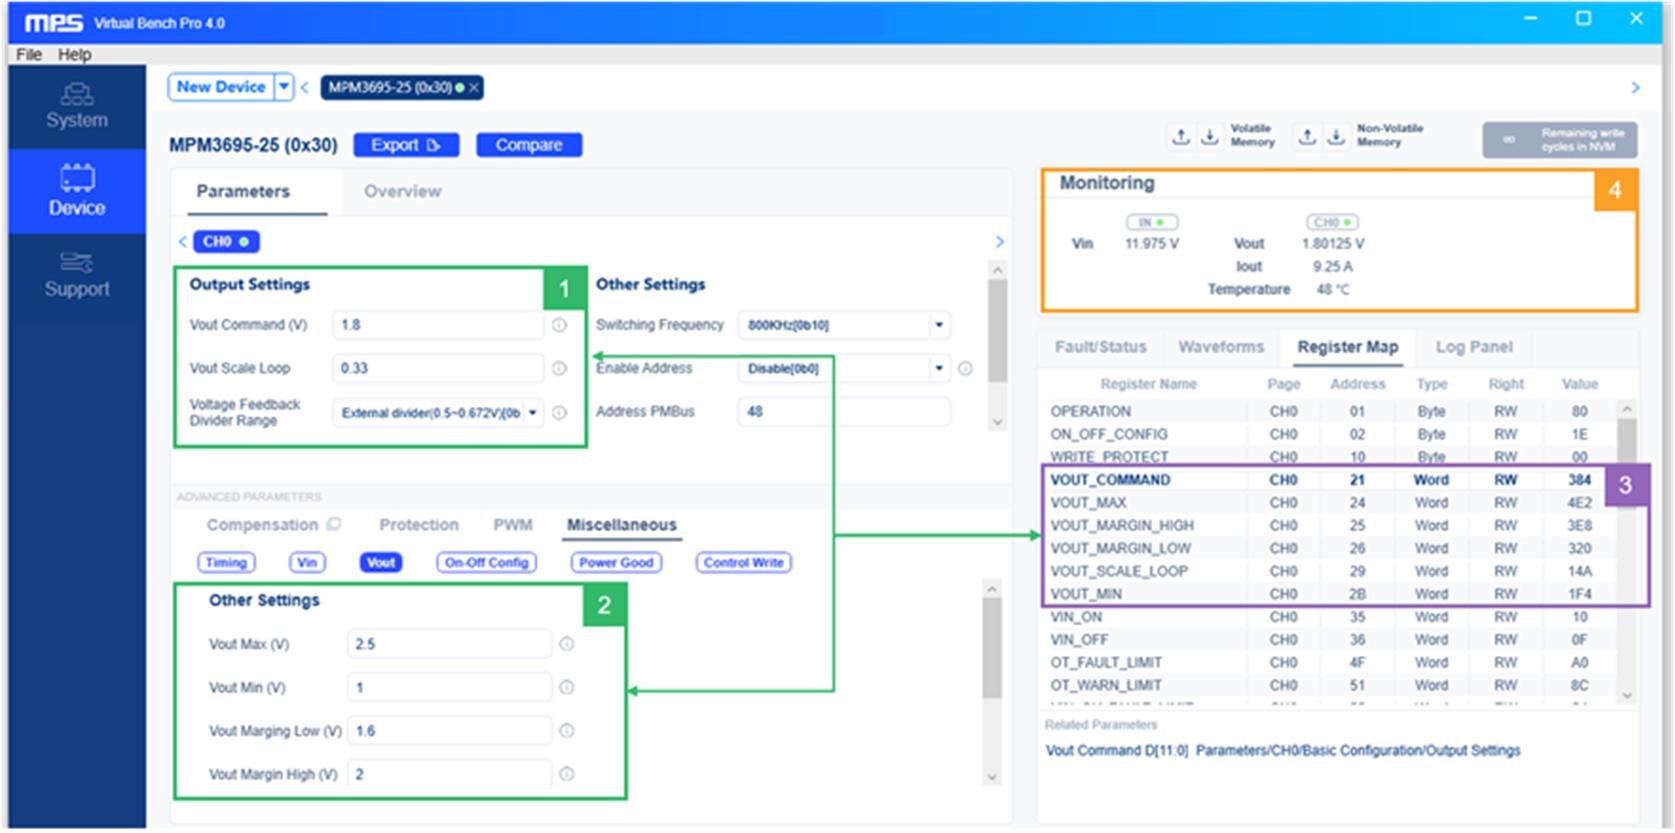Open the Support section in the sidebar
Screen dimensions: 1675x833
(x=76, y=275)
